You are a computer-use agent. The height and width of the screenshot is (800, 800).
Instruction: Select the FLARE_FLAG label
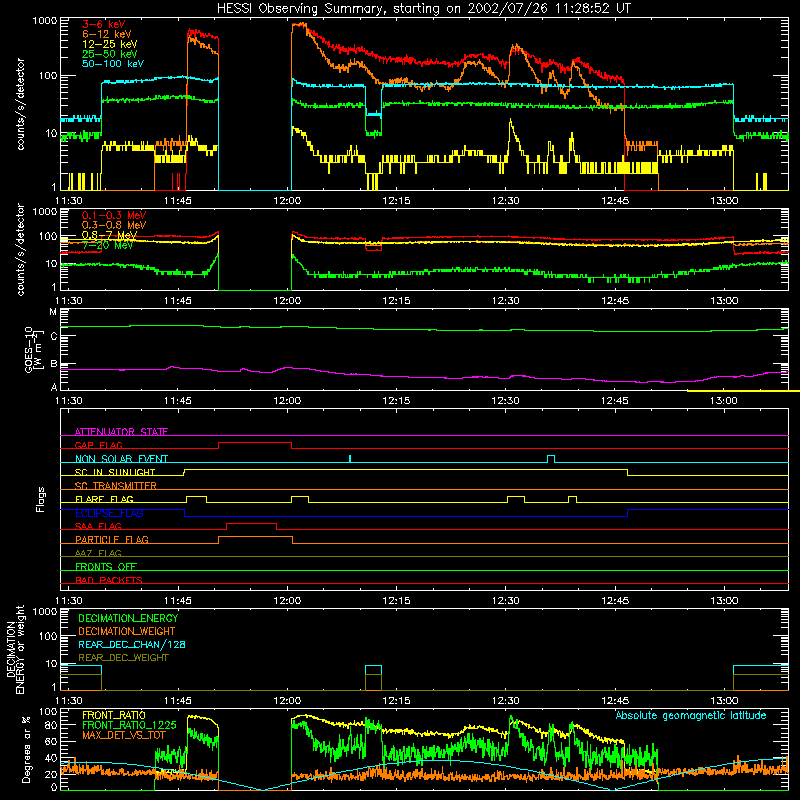point(104,499)
